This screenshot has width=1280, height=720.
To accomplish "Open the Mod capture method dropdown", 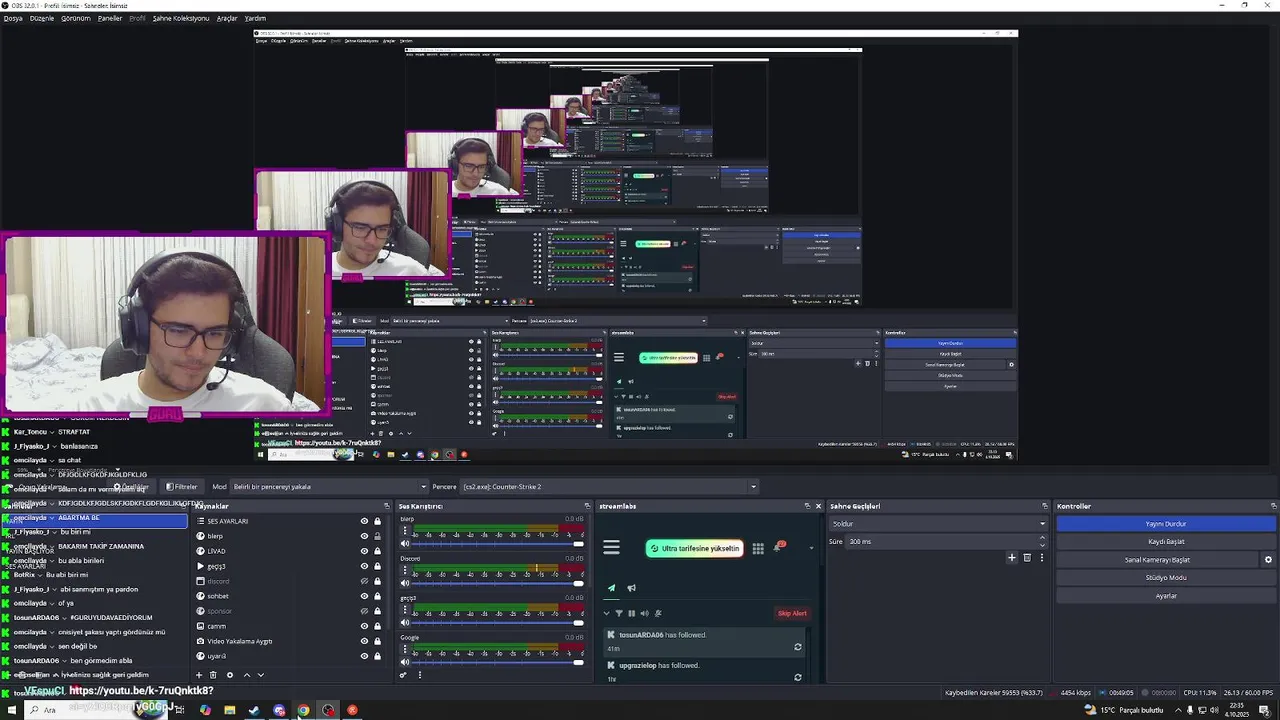I will tap(329, 487).
